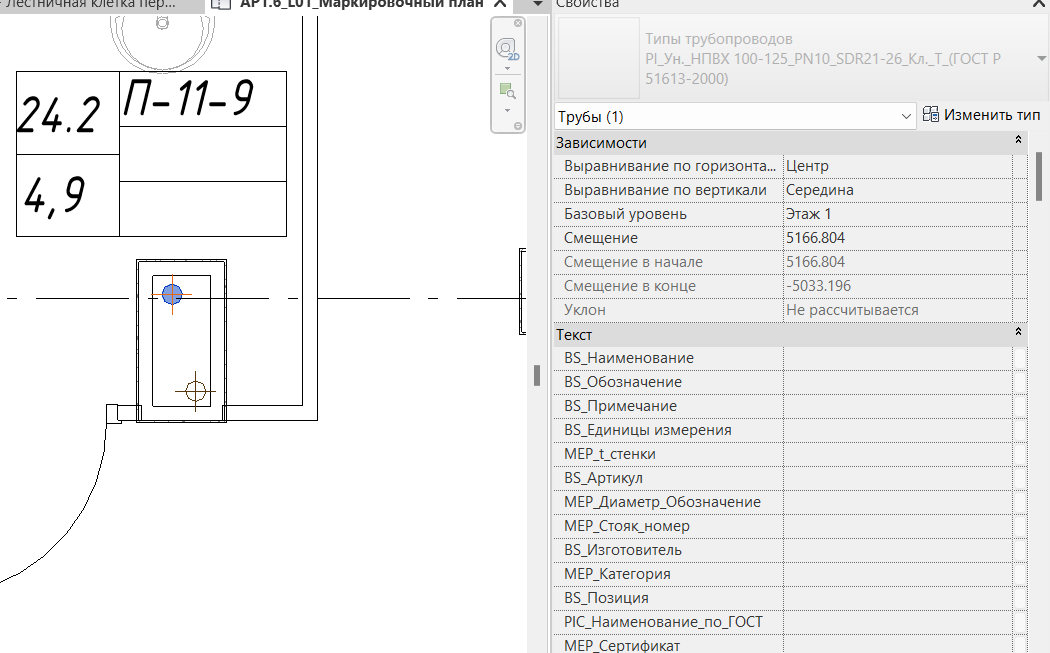Click the BS_Артикул value field

click(897, 478)
